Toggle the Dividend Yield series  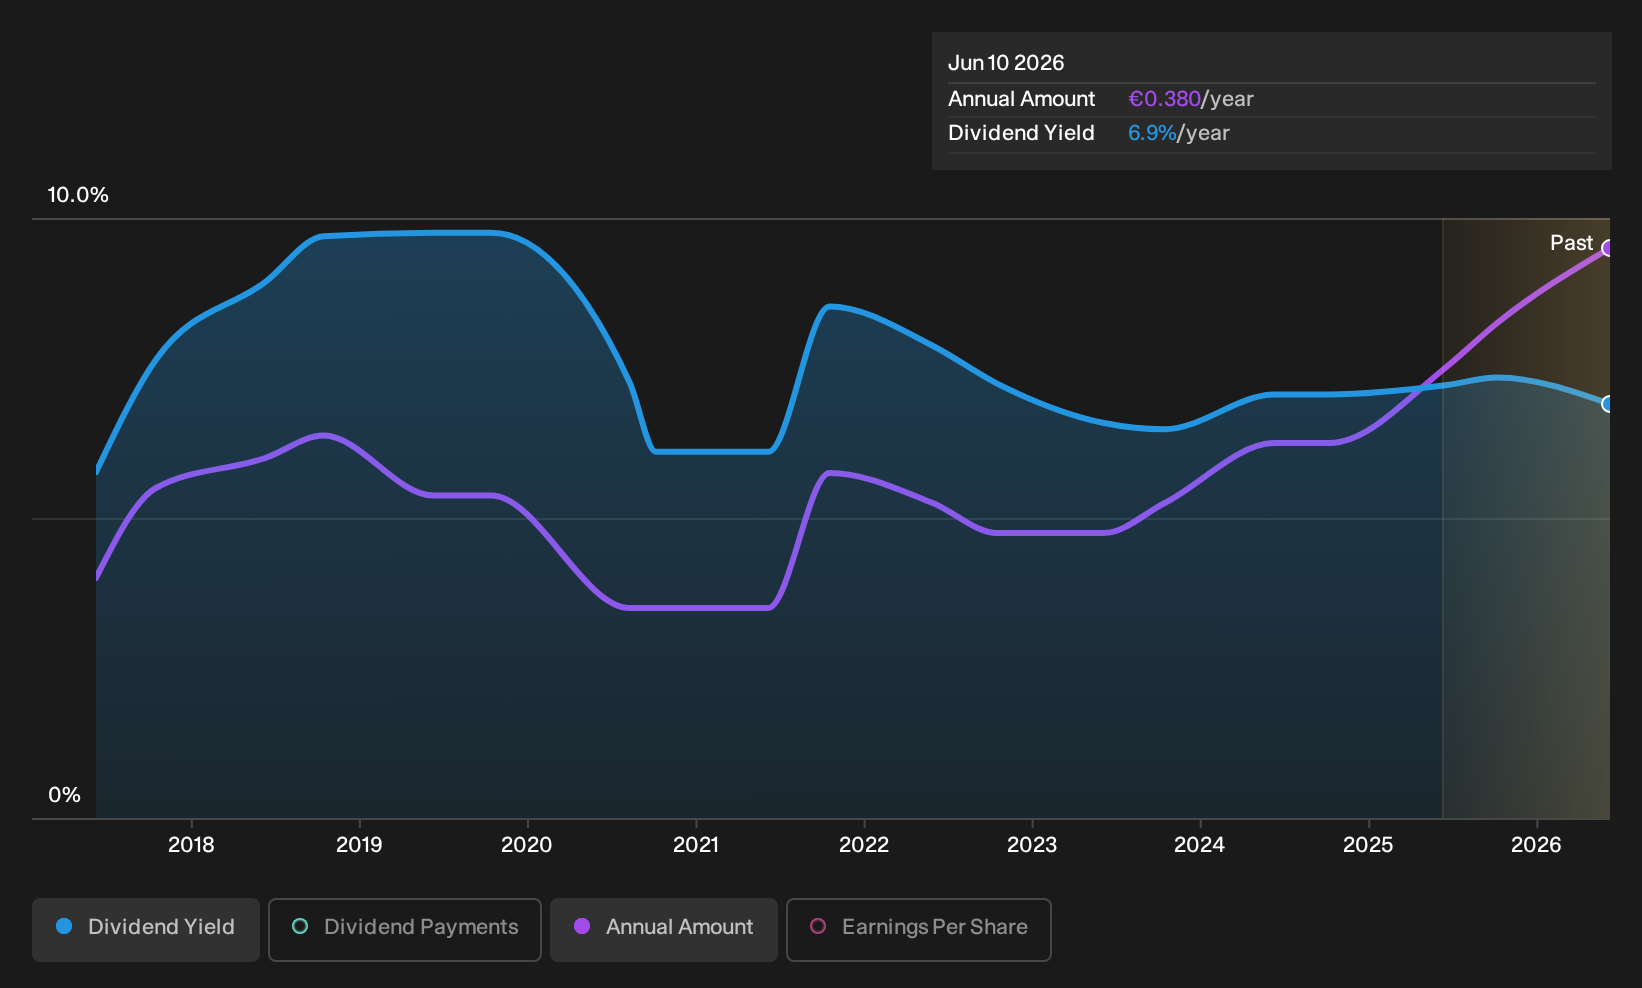(x=146, y=930)
